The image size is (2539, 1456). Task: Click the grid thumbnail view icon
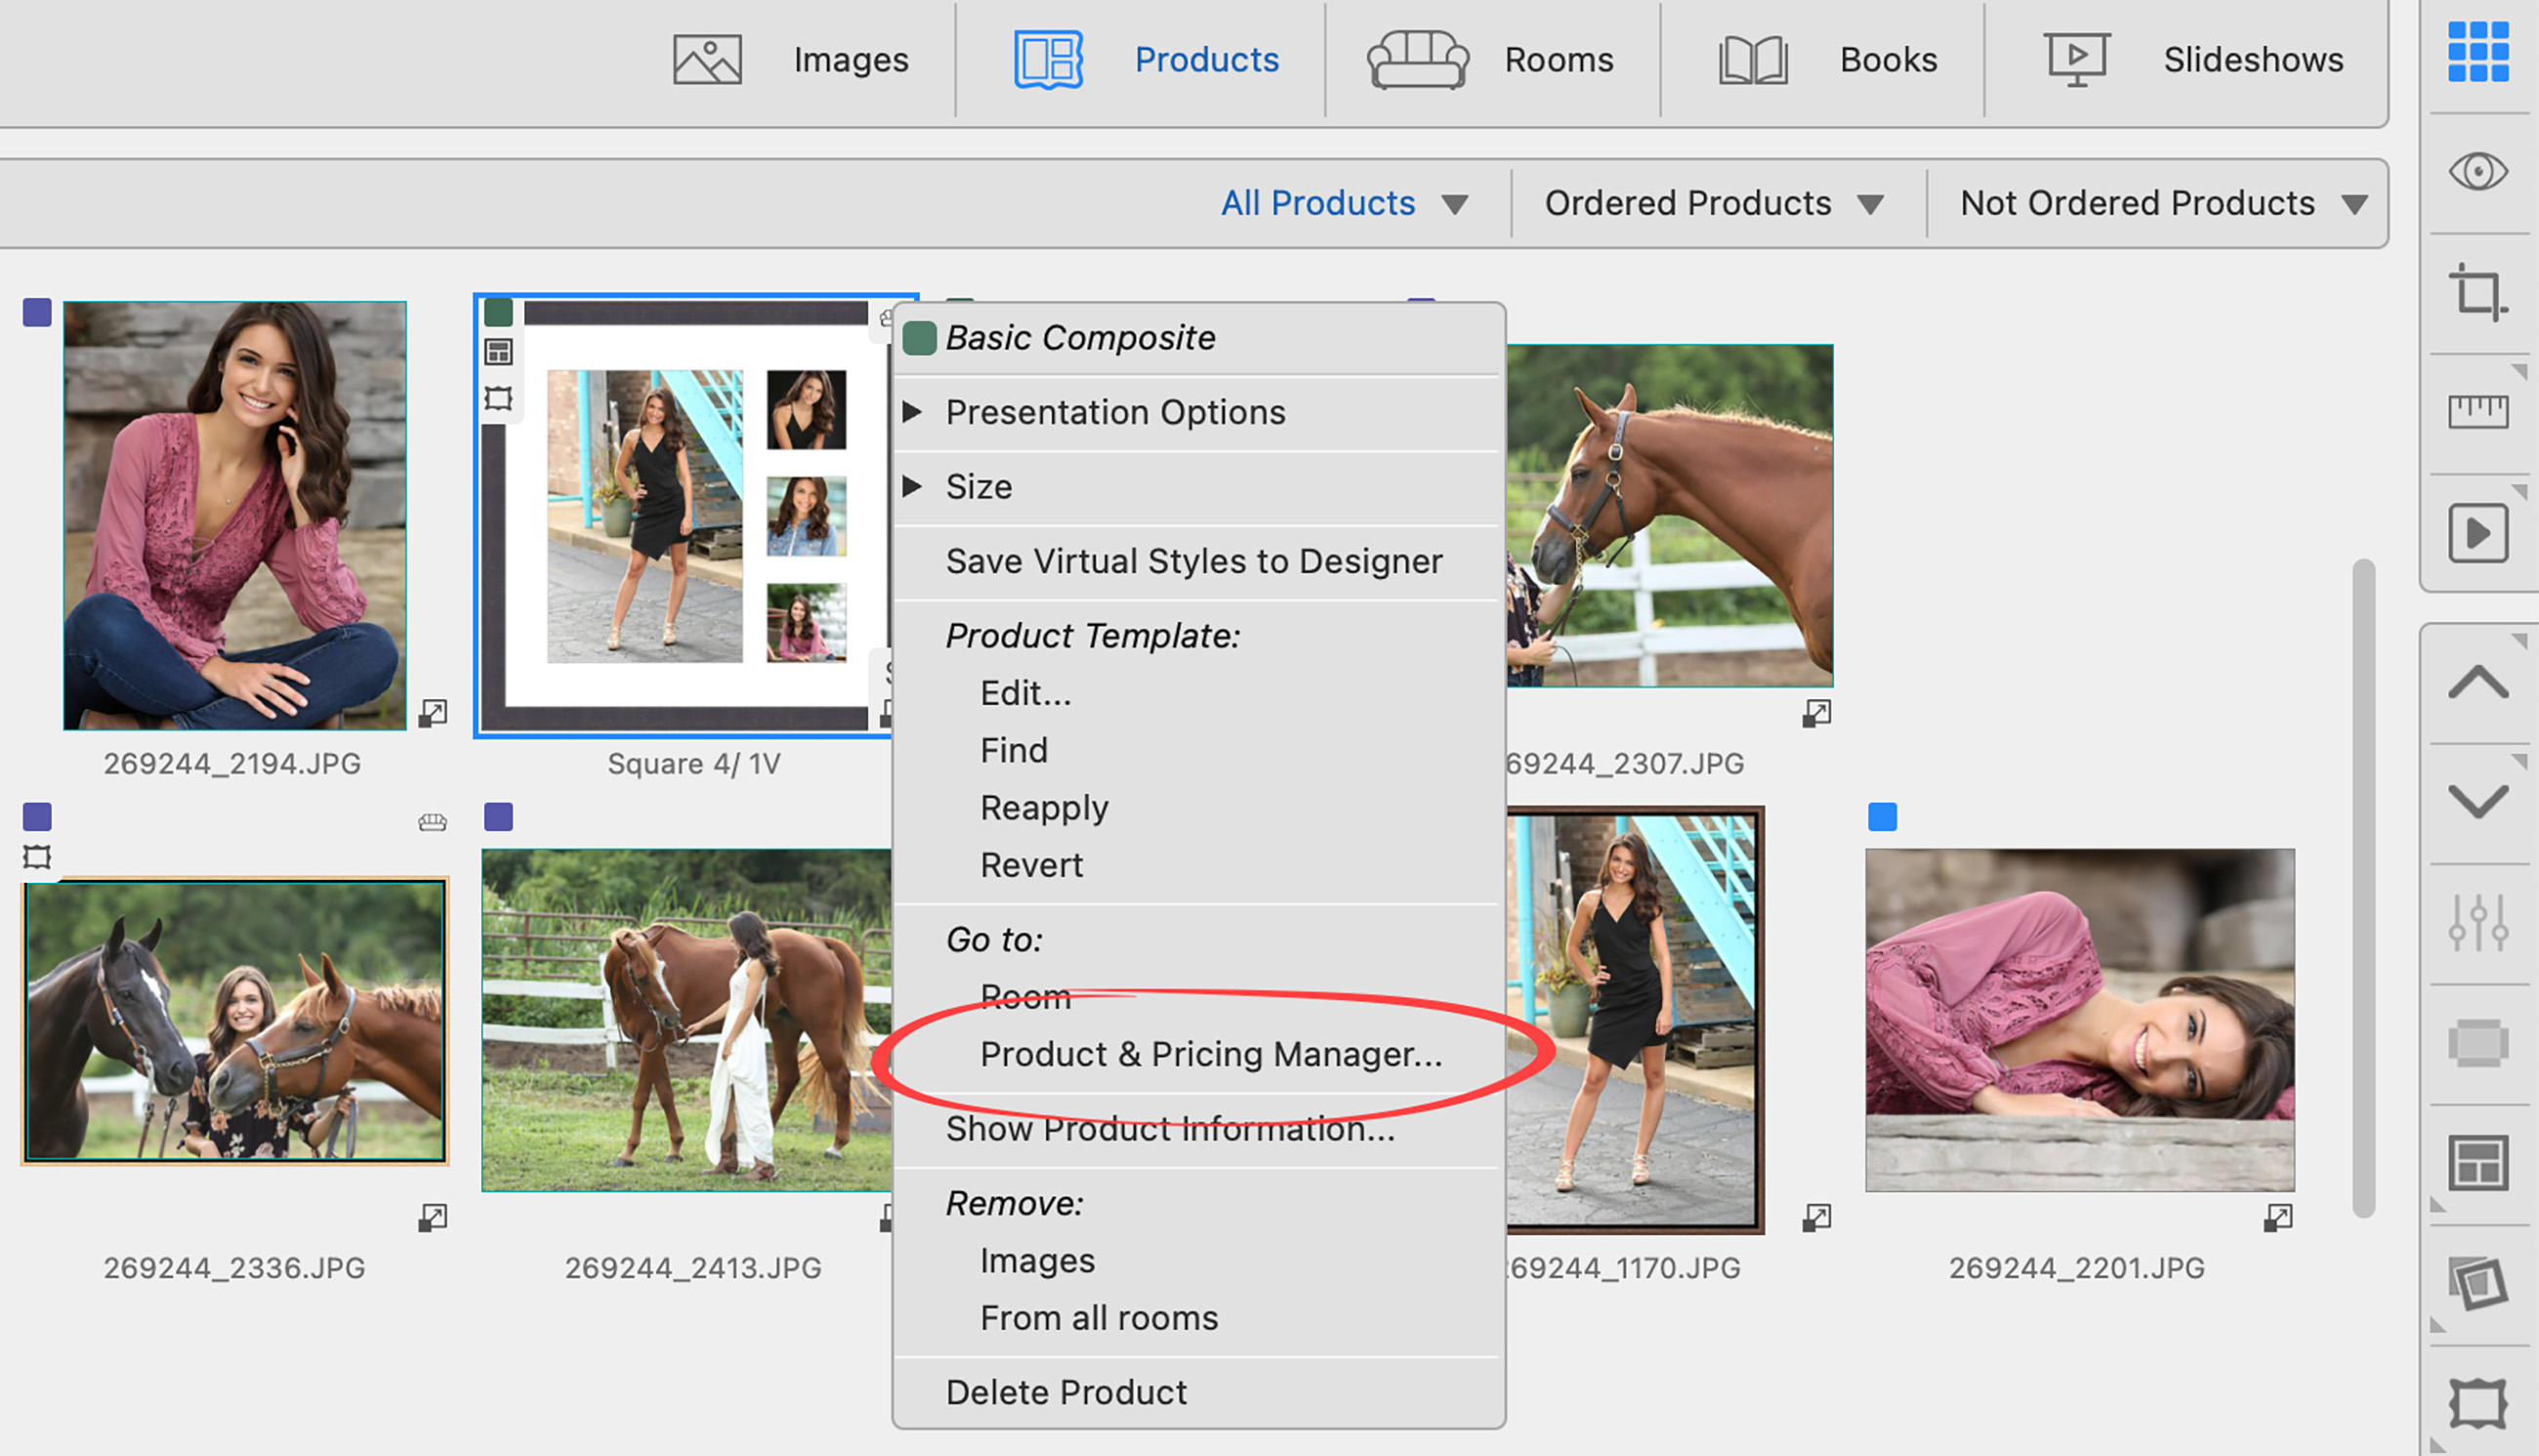[2477, 52]
